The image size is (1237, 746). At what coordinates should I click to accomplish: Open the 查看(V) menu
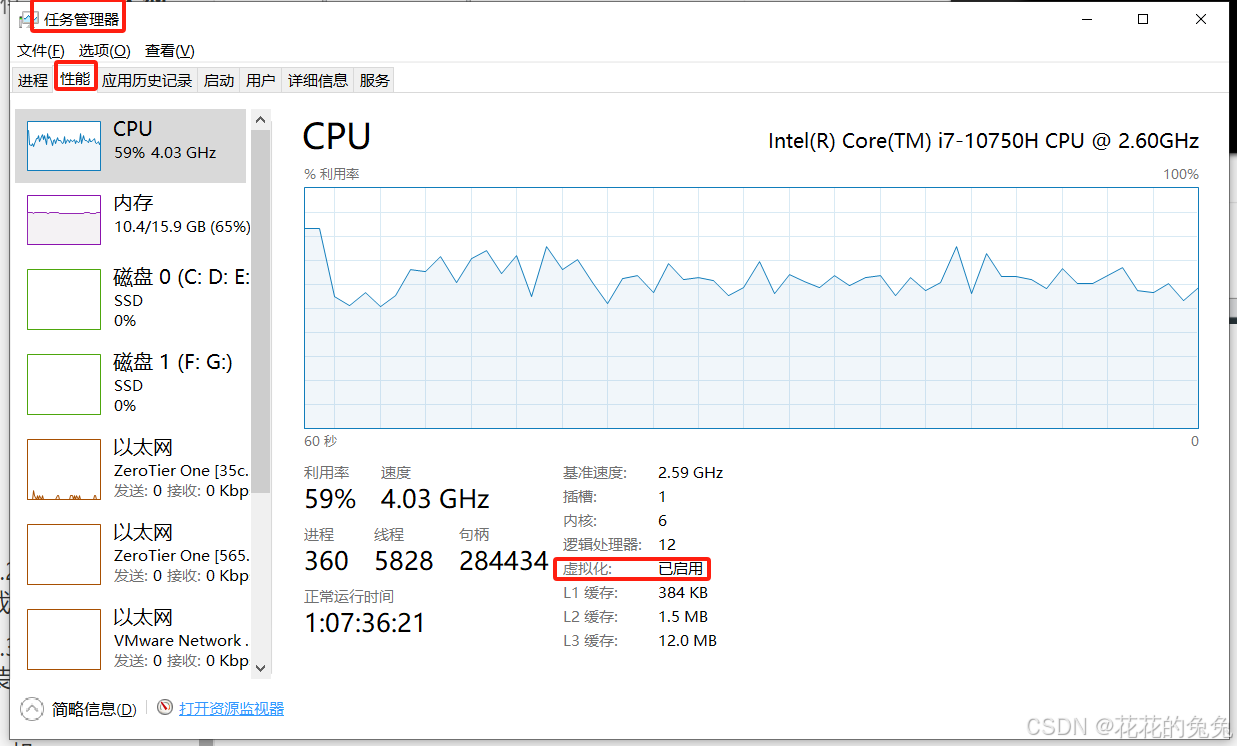tap(169, 51)
